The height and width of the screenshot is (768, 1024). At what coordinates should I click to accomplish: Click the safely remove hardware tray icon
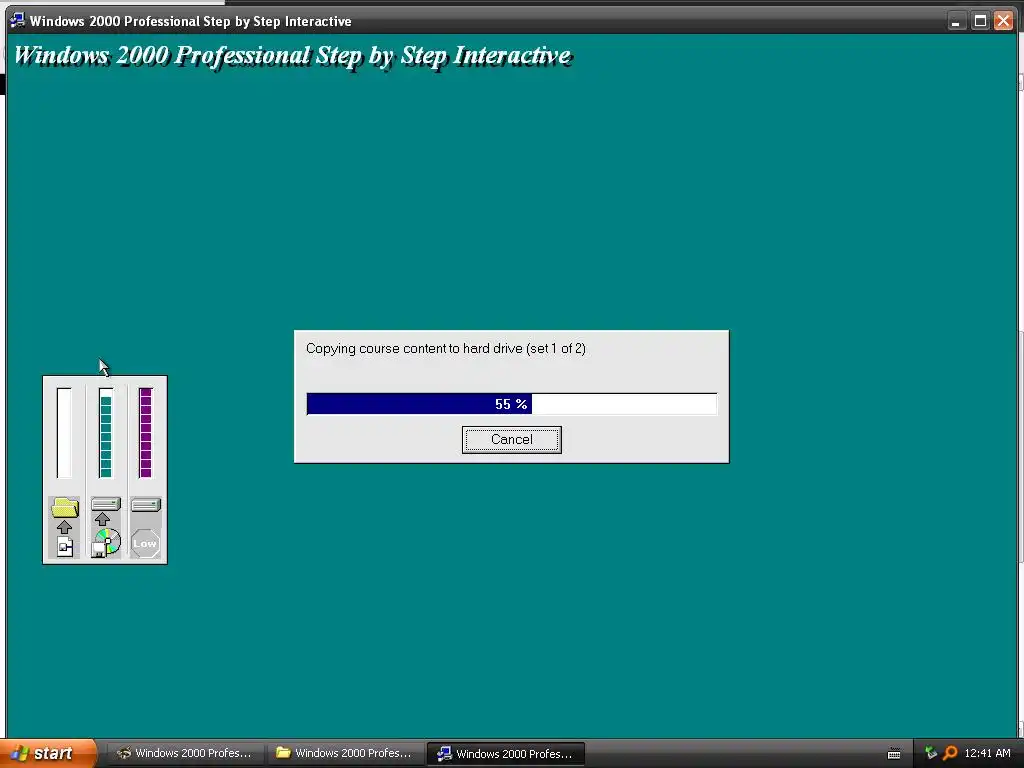coord(931,753)
